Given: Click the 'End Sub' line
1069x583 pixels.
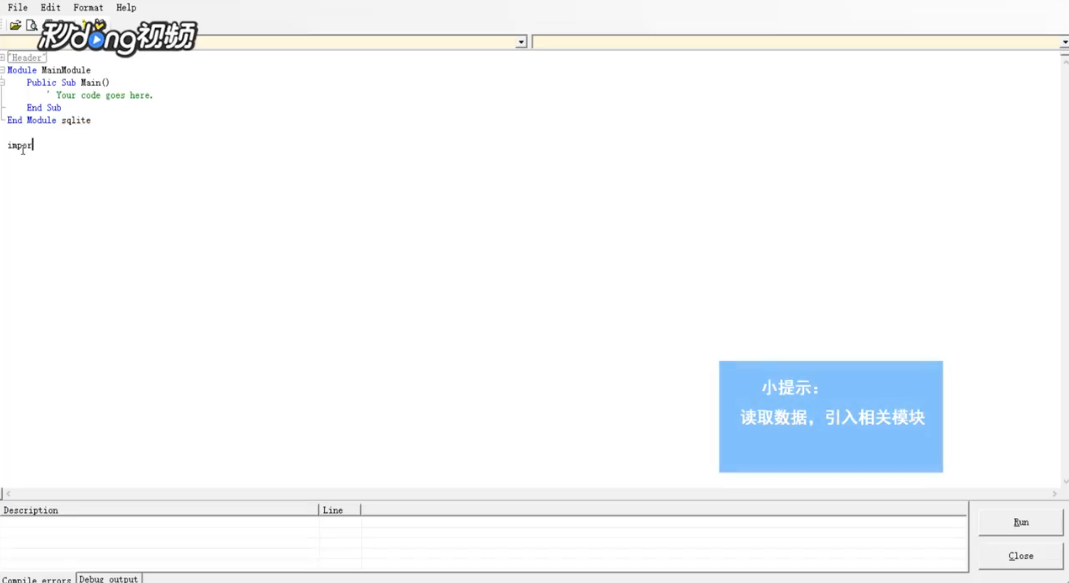Looking at the screenshot, I should click(x=44, y=108).
